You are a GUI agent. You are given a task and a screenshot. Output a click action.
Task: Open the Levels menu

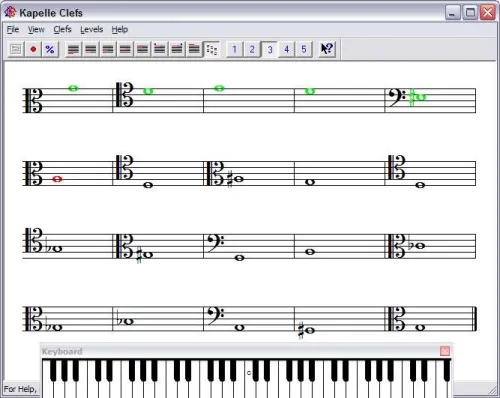click(92, 30)
